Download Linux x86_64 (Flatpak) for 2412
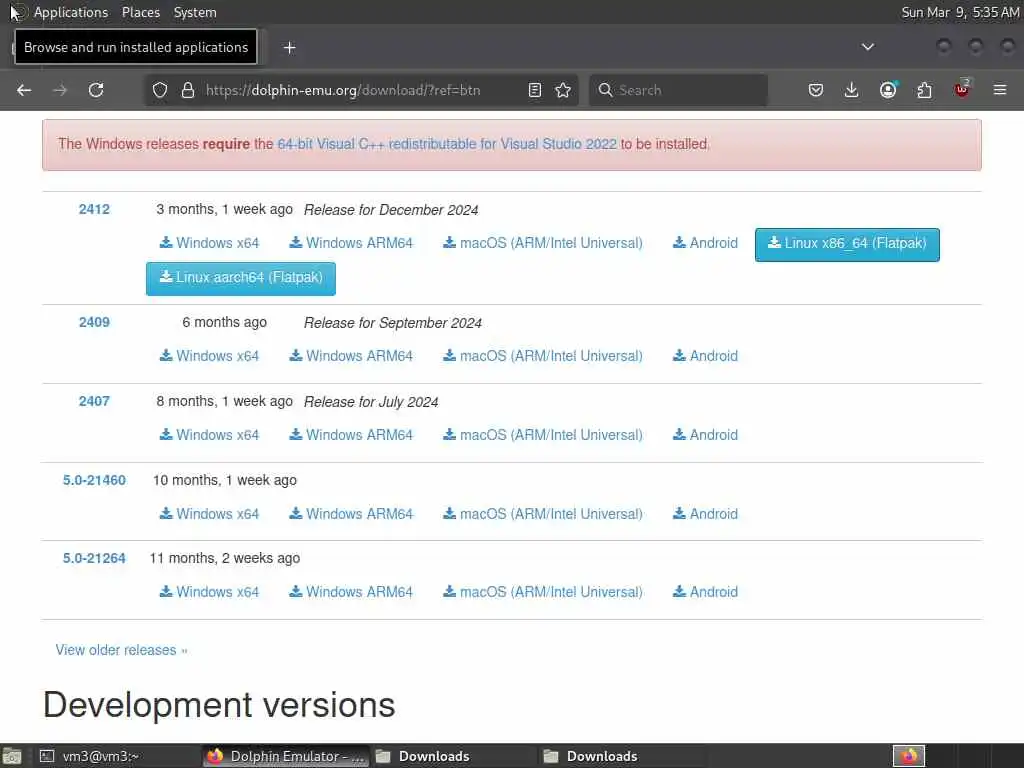The width and height of the screenshot is (1024, 768). [847, 244]
